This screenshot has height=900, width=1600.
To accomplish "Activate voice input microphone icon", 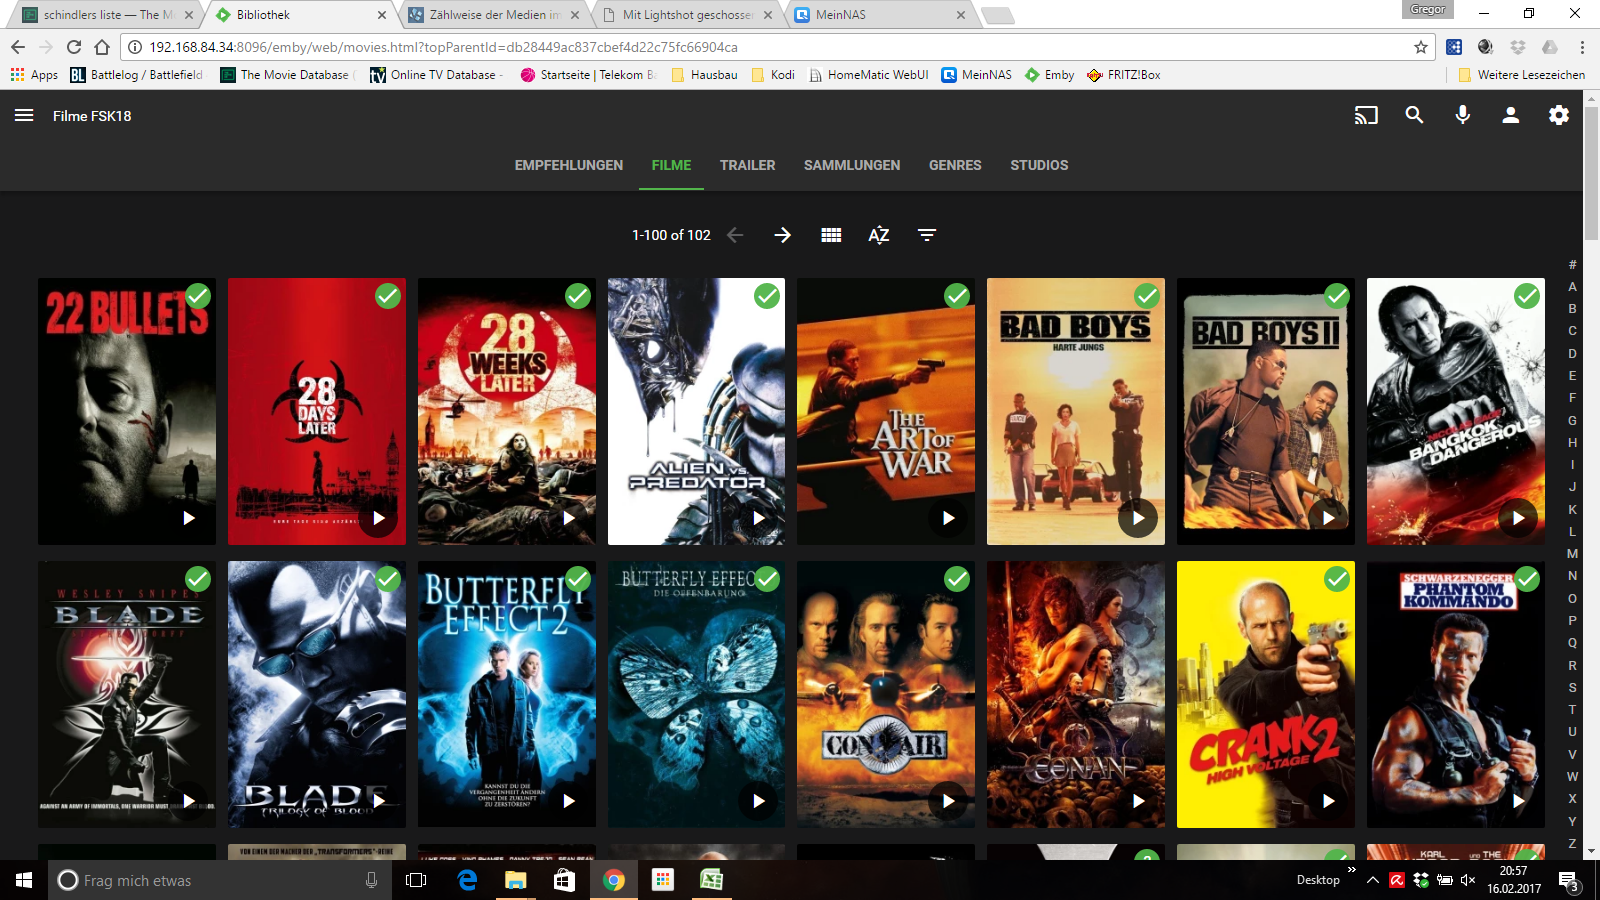I will (1462, 116).
